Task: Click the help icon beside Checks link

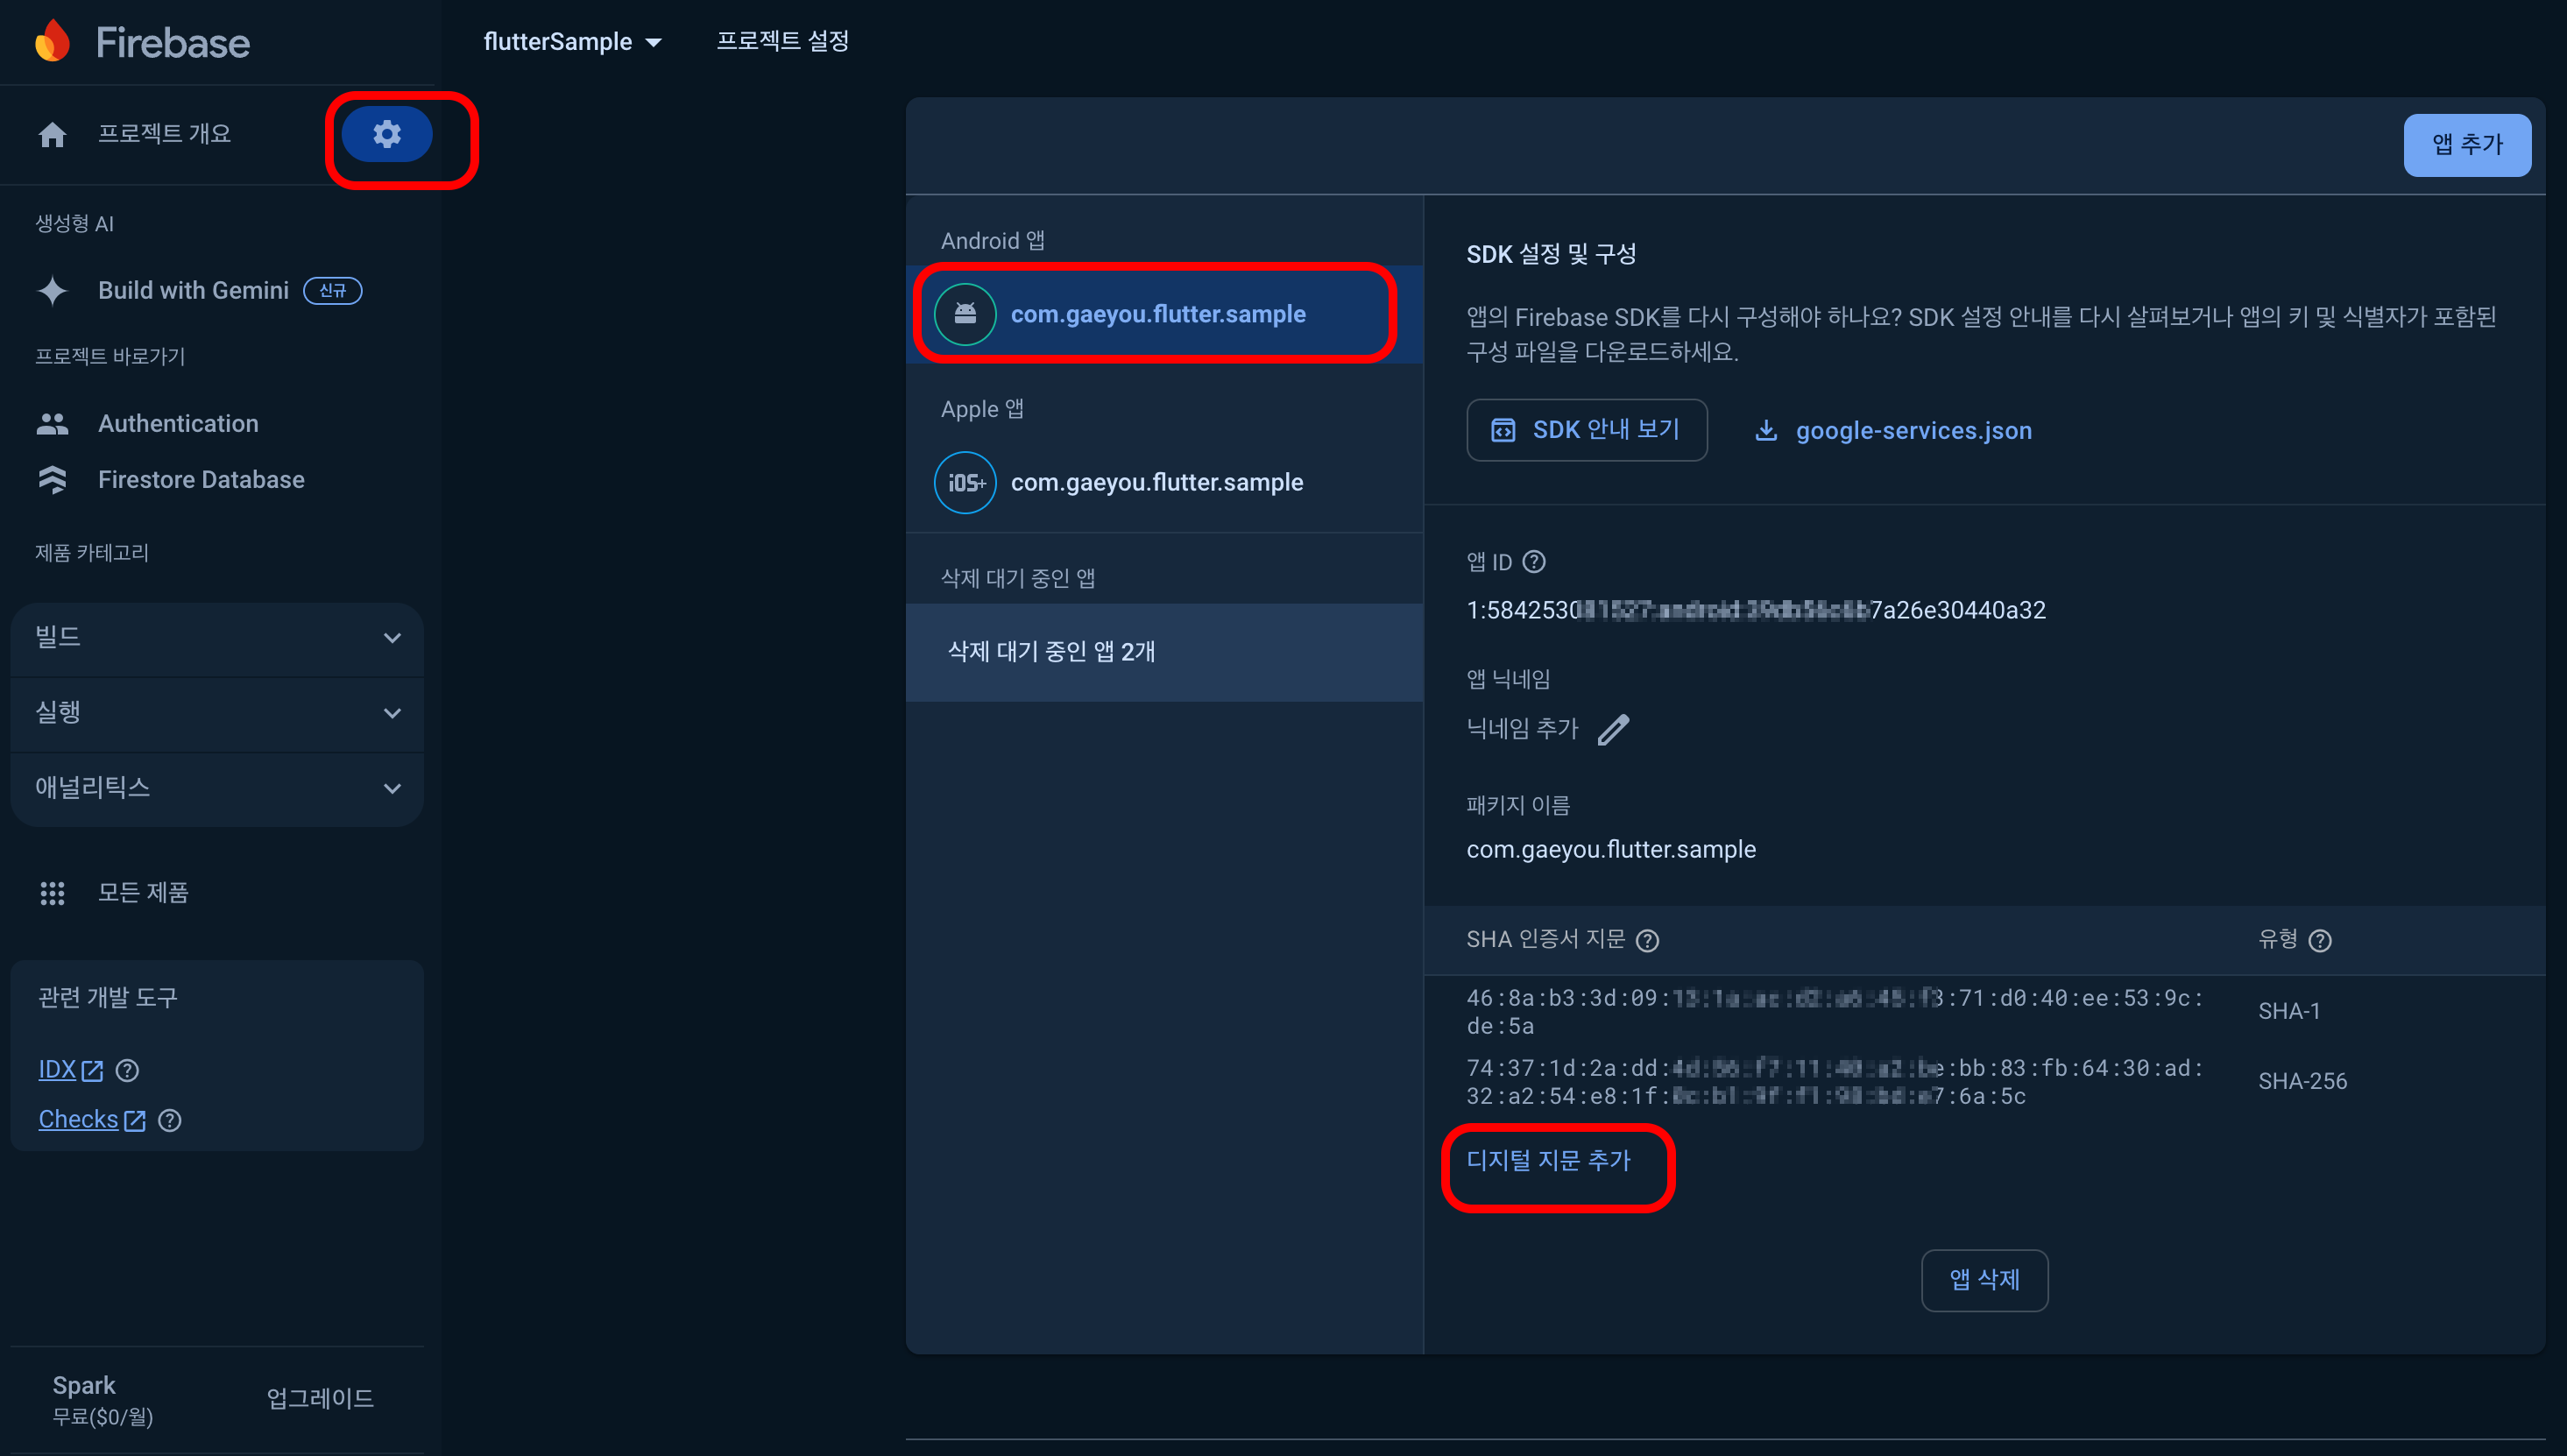Action: coord(170,1120)
